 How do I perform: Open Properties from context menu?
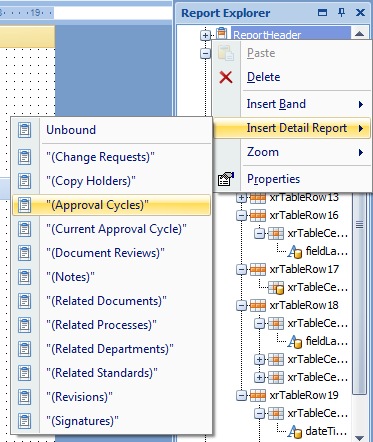click(292, 179)
